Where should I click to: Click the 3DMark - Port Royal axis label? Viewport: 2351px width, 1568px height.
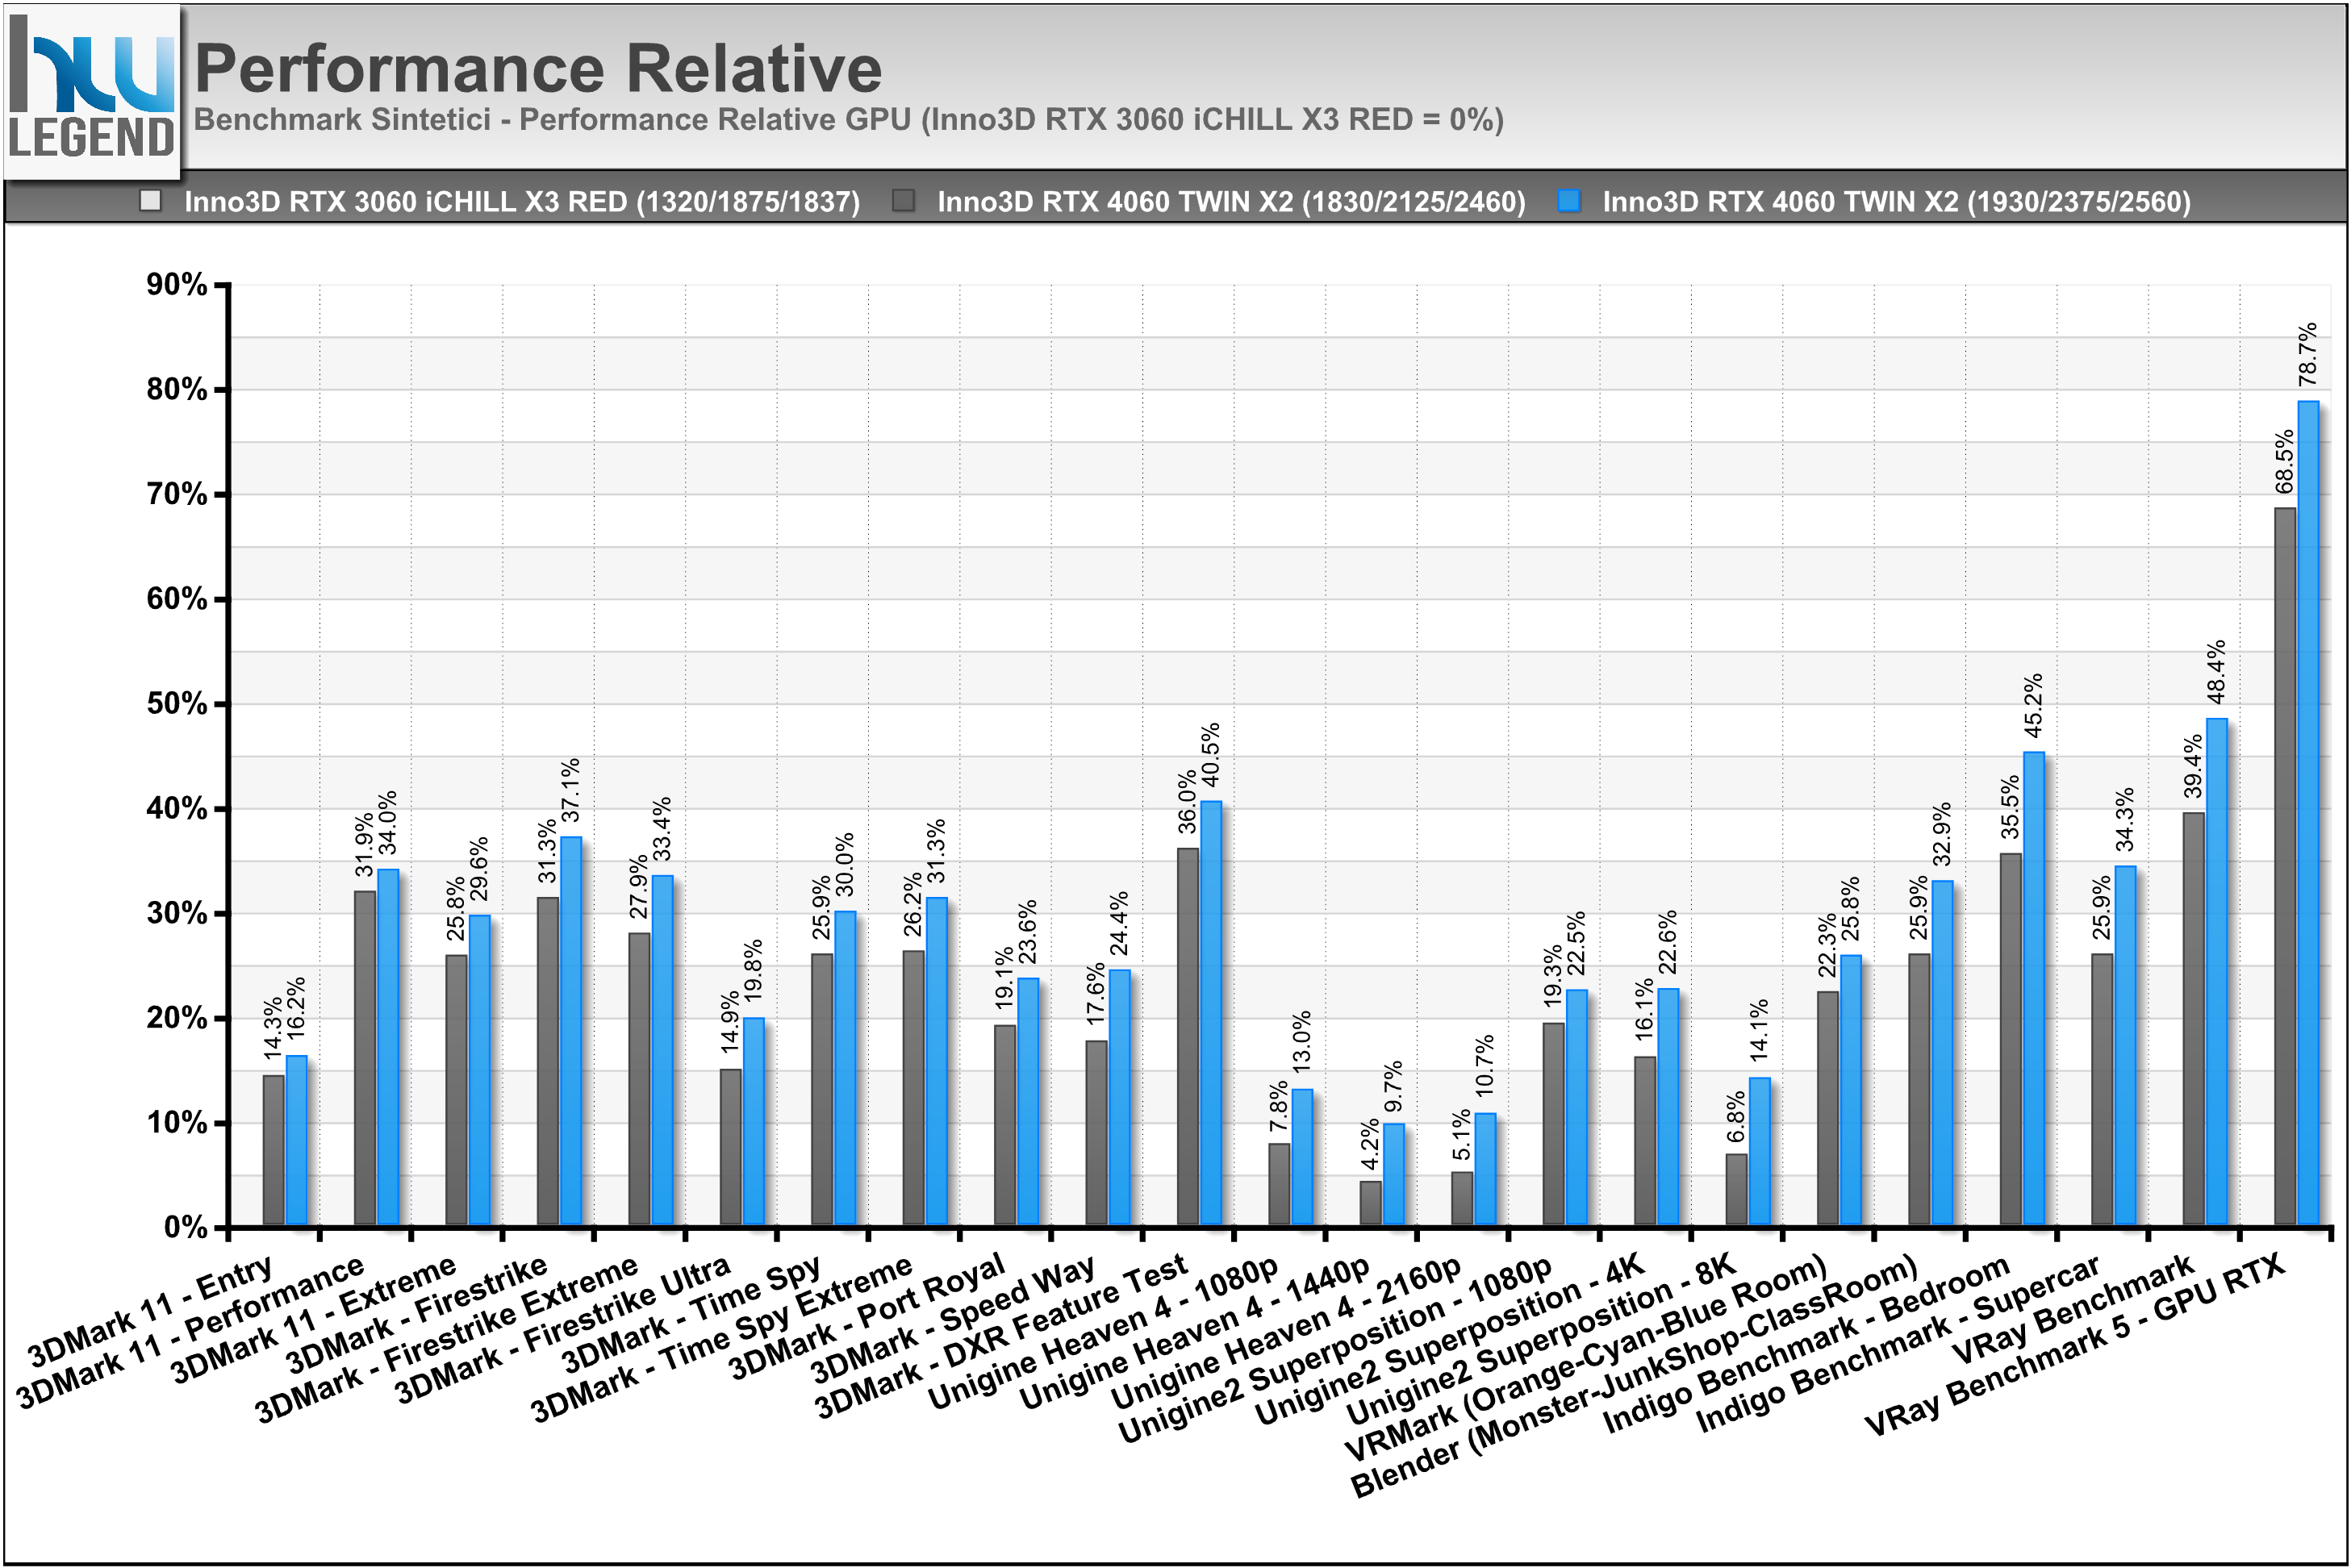coord(867,1316)
